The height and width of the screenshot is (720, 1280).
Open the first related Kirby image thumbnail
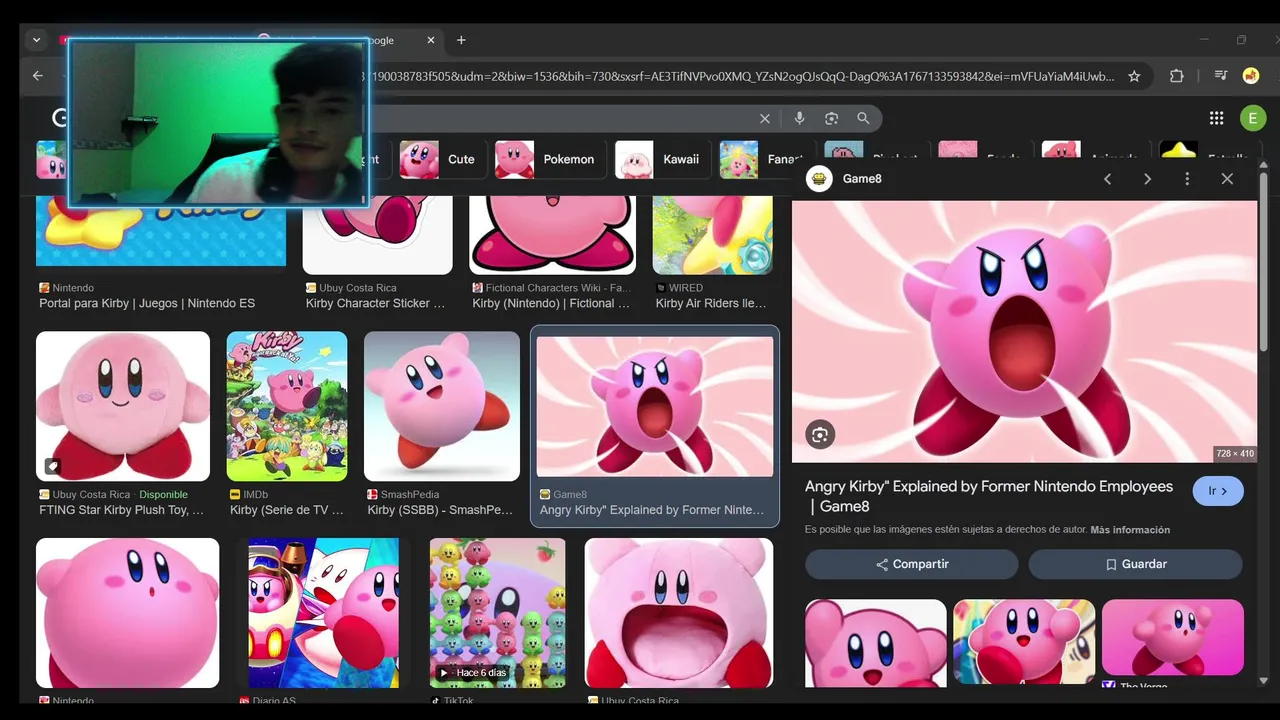click(x=876, y=643)
